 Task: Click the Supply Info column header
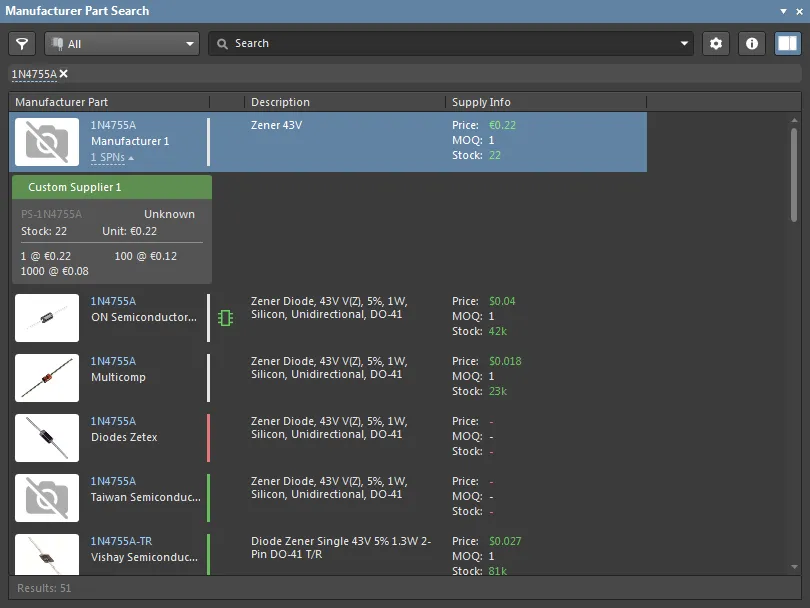click(x=481, y=102)
